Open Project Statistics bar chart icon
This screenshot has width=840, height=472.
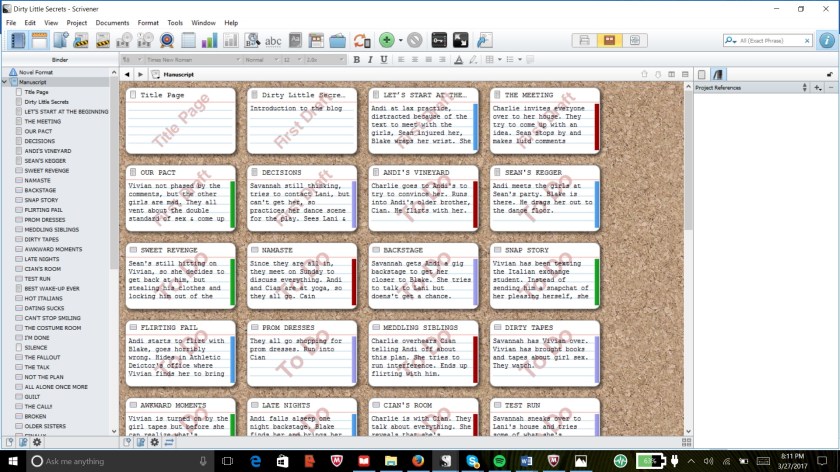click(x=210, y=41)
